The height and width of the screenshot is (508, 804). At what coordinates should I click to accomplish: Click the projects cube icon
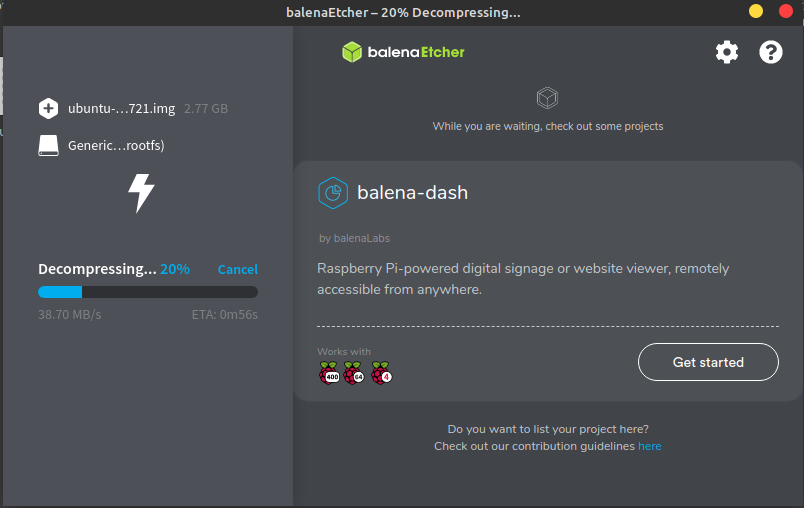point(547,98)
